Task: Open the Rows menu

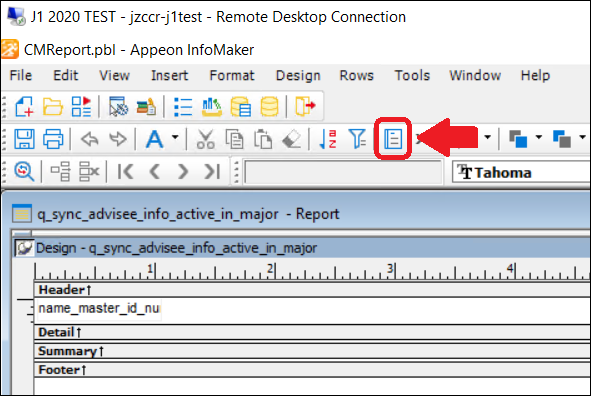Action: (x=357, y=75)
